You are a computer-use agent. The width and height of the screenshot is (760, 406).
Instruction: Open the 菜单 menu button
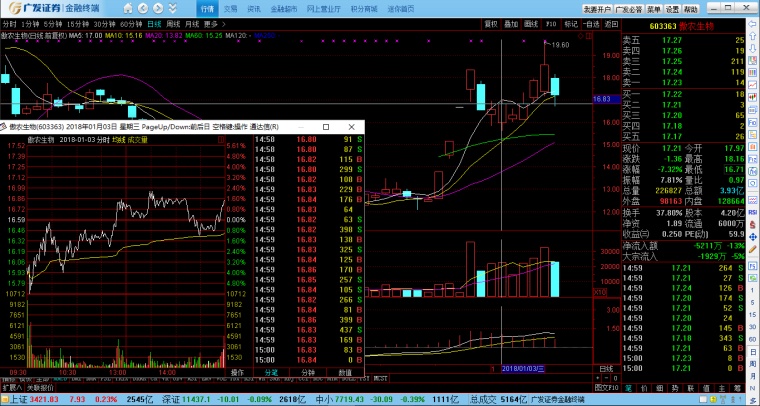(x=654, y=9)
